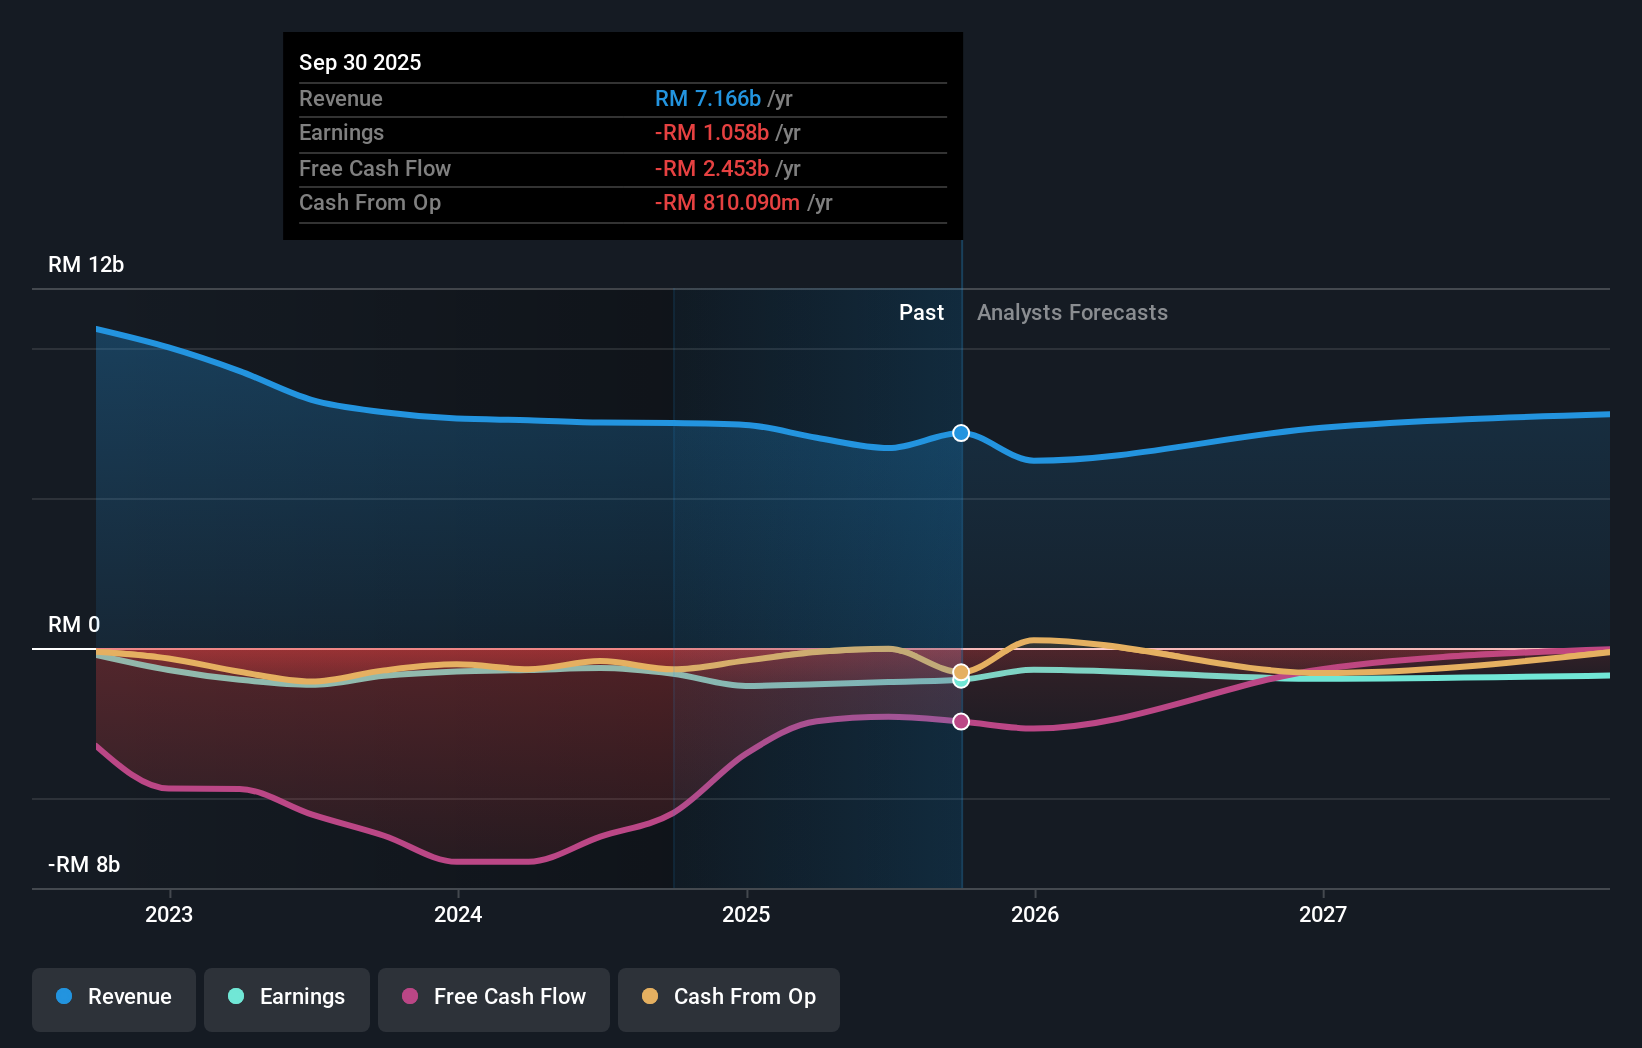Toggle the Revenue series via its legend button
This screenshot has width=1642, height=1048.
pos(113,998)
